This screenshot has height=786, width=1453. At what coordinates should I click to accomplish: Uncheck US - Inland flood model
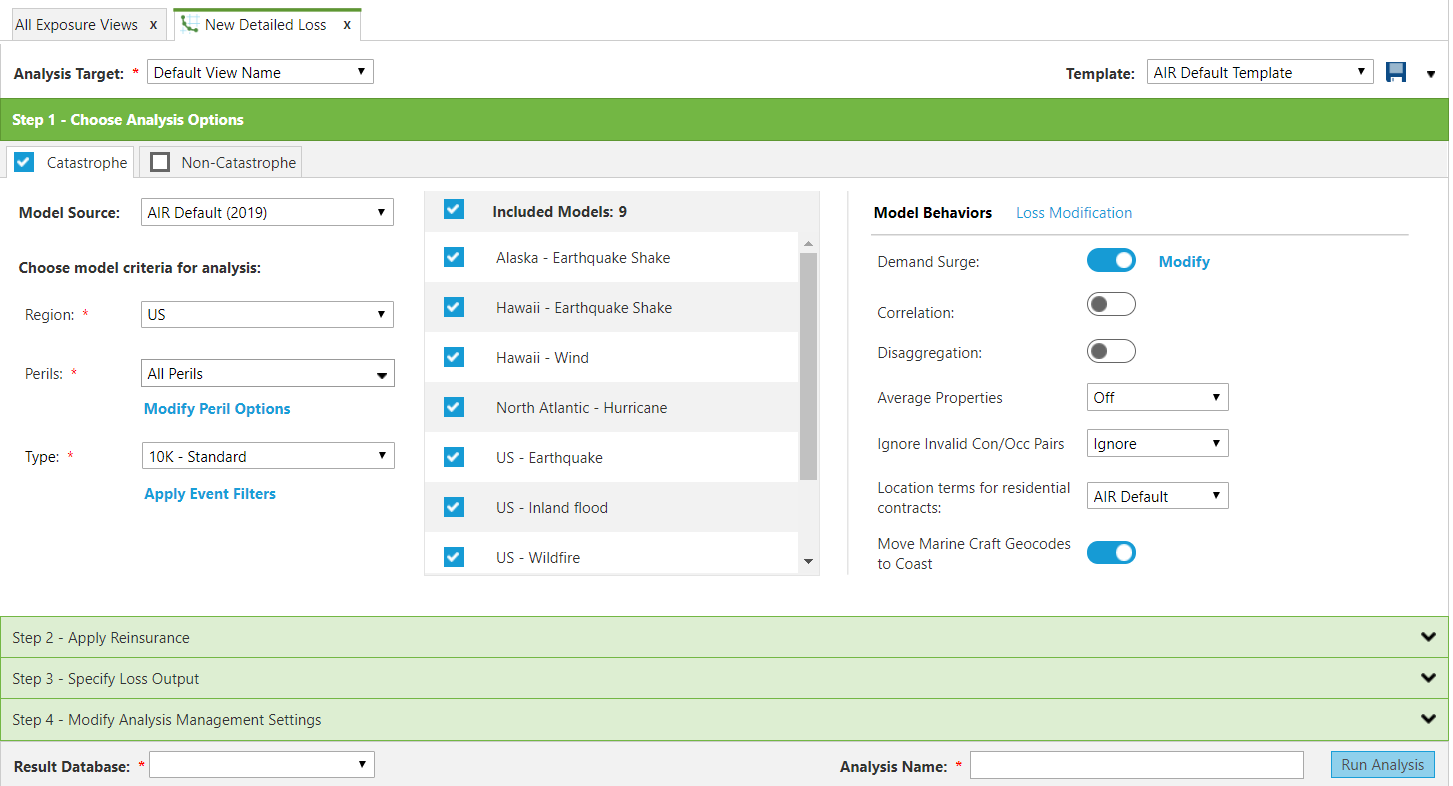pyautogui.click(x=454, y=507)
